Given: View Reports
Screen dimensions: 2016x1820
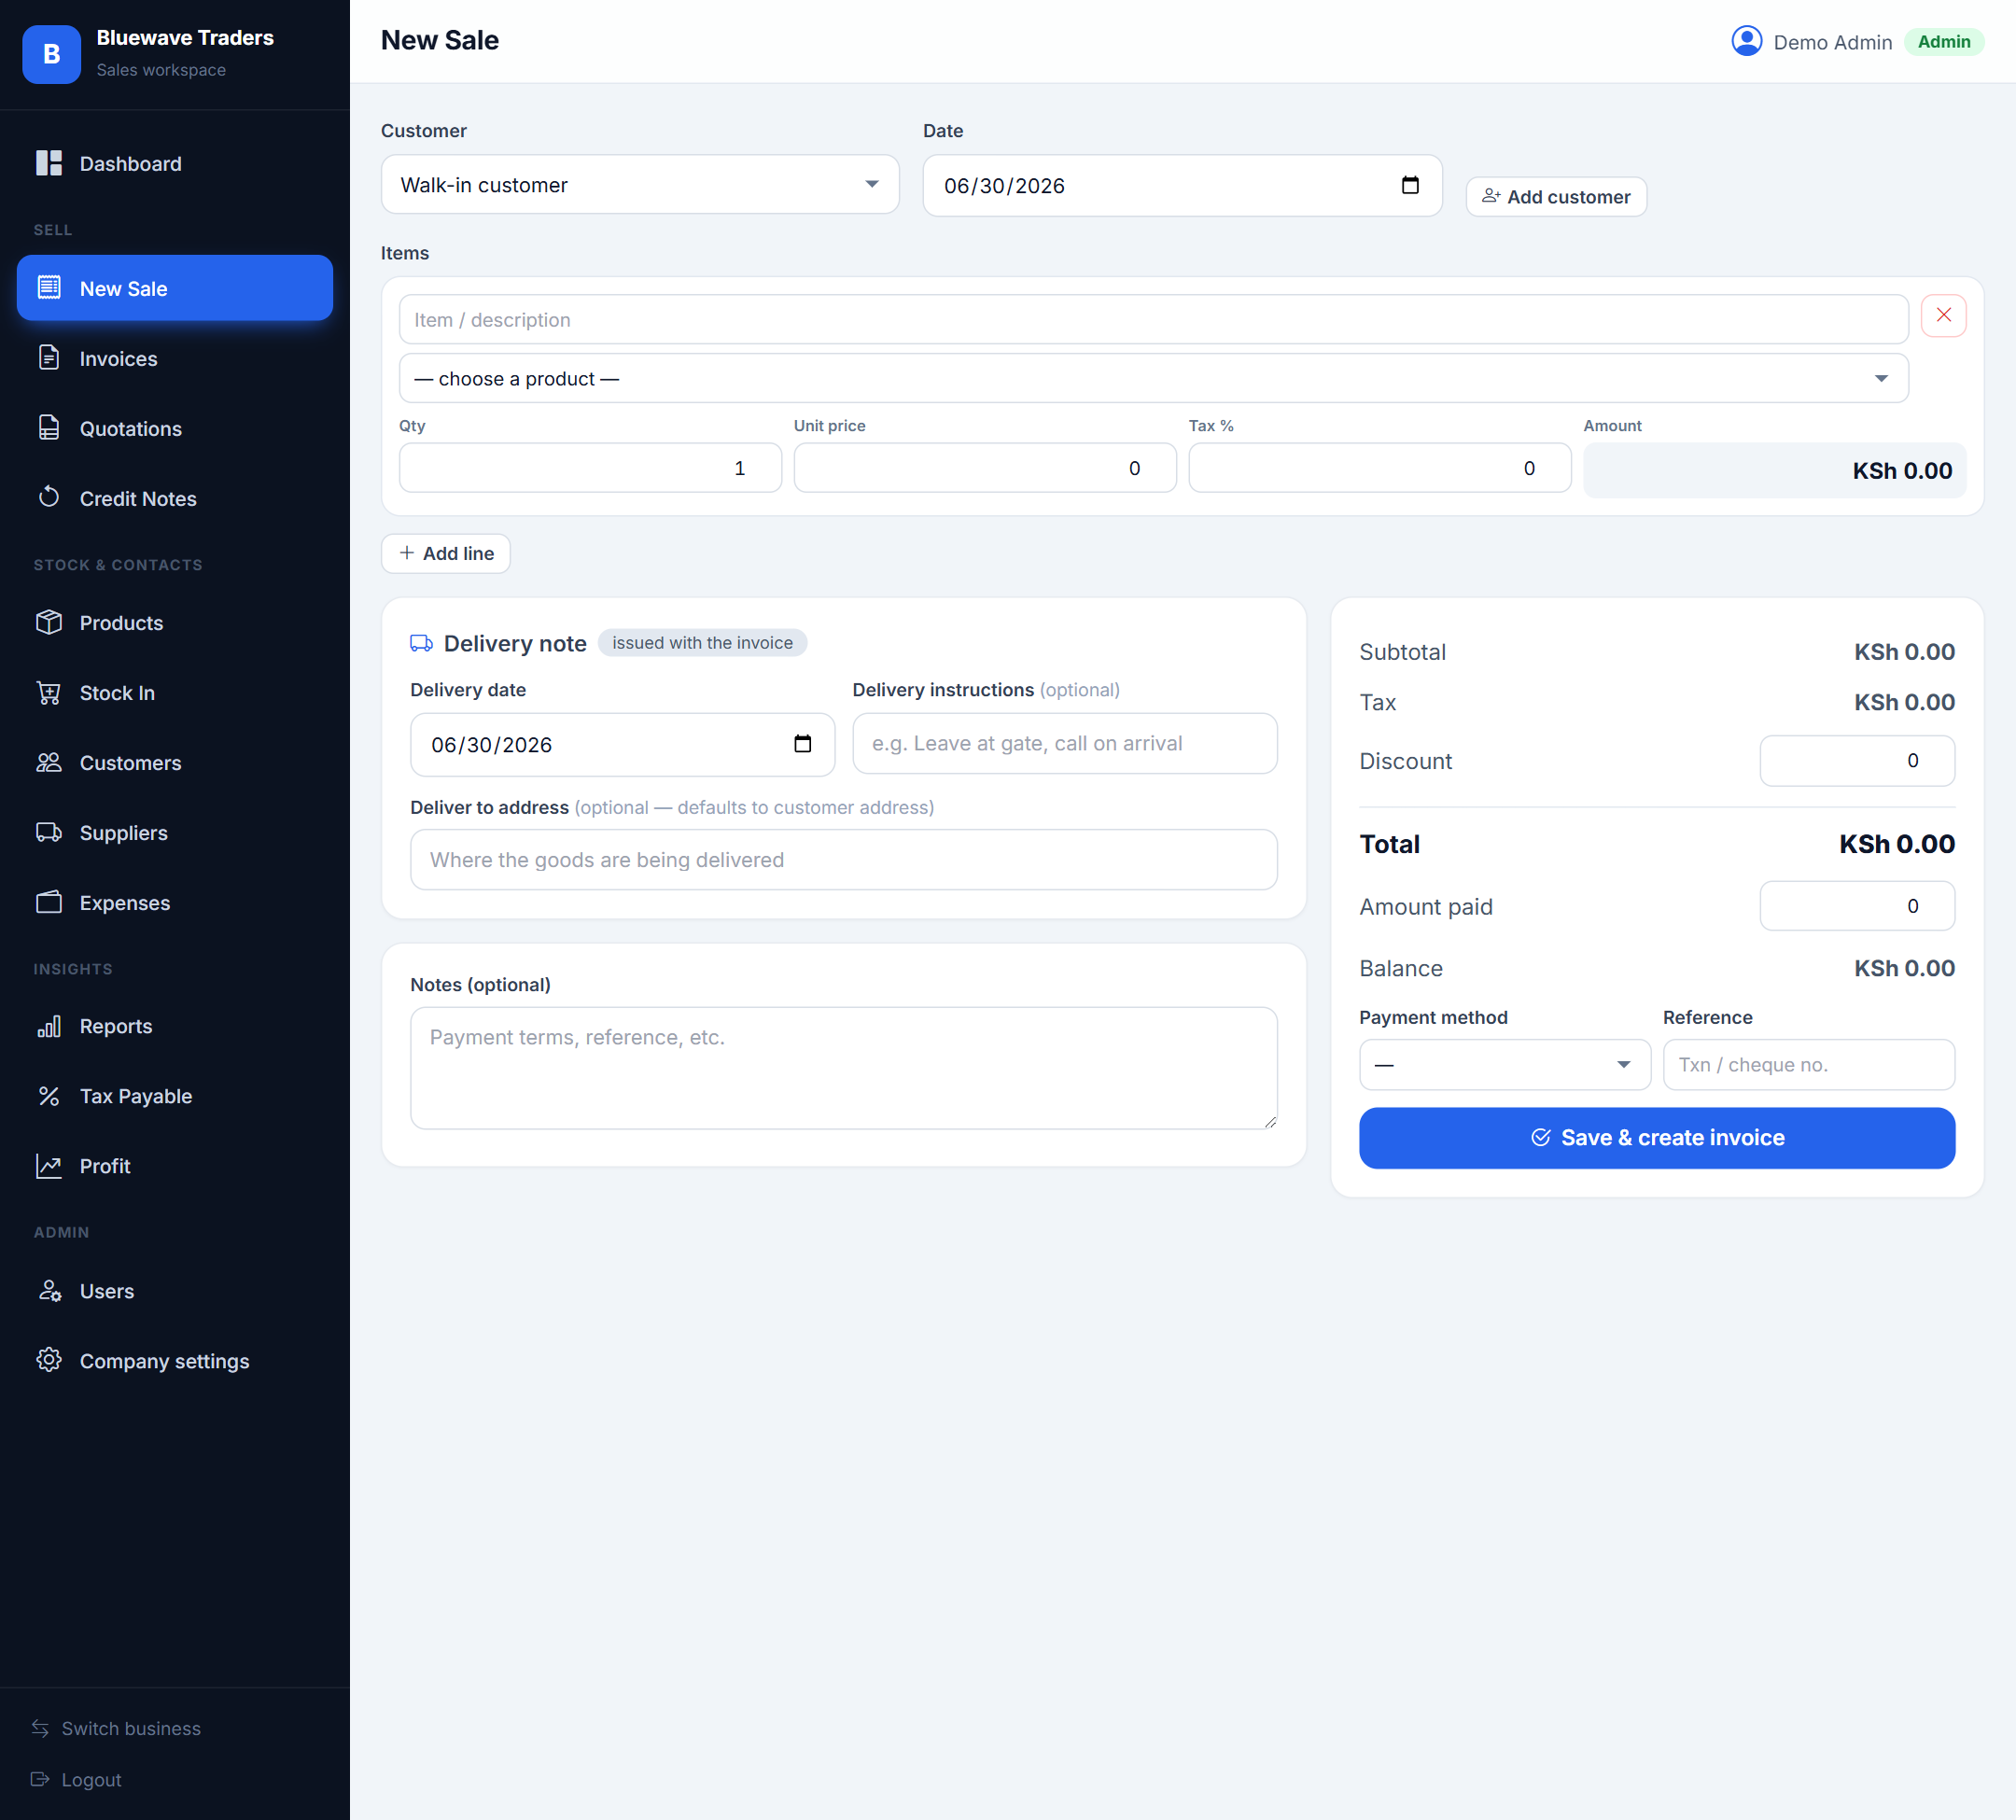Looking at the screenshot, I should (175, 1026).
